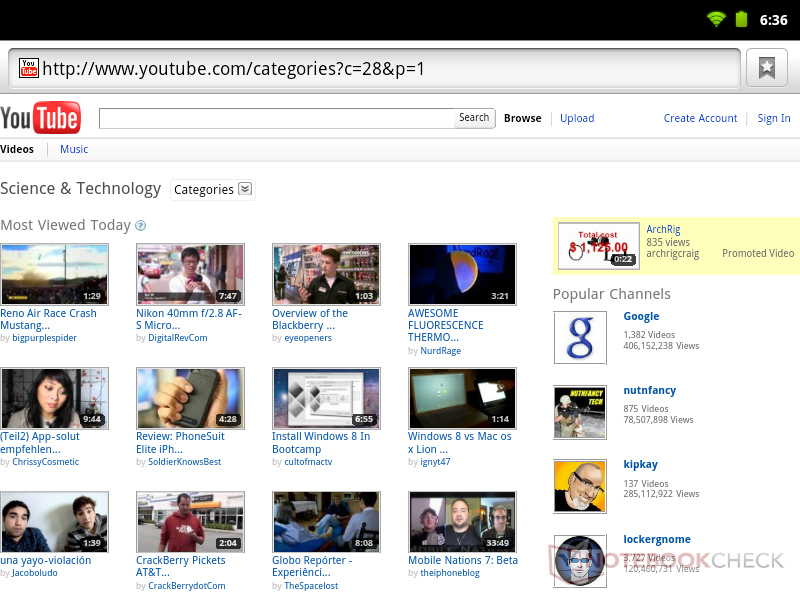Click CrackBerry Pickets AT&T title
This screenshot has width=800, height=600.
click(x=181, y=566)
